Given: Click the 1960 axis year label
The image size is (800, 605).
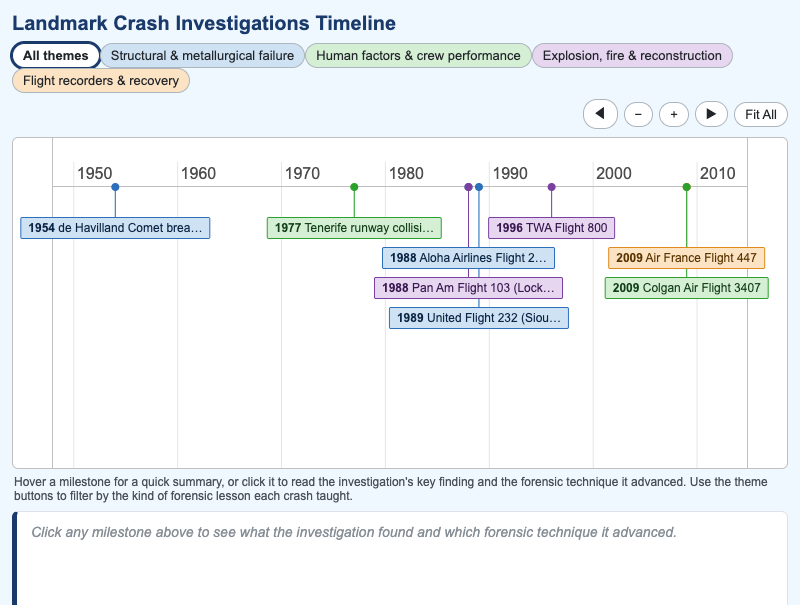Looking at the screenshot, I should 198,173.
